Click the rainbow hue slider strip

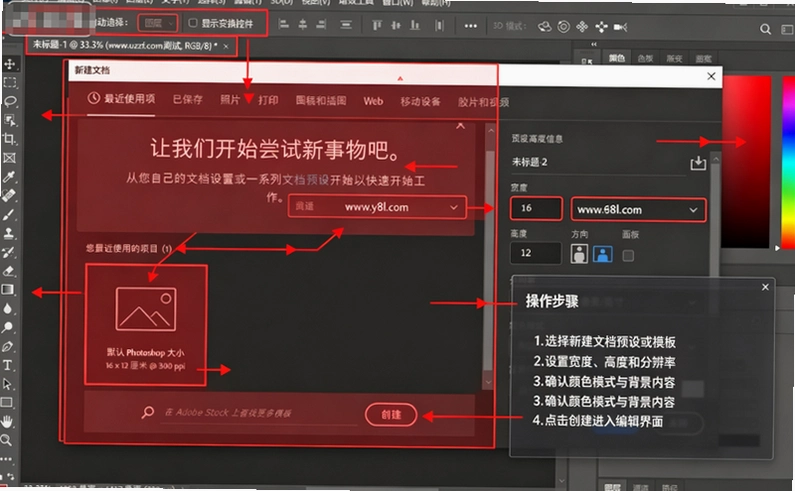[788, 162]
